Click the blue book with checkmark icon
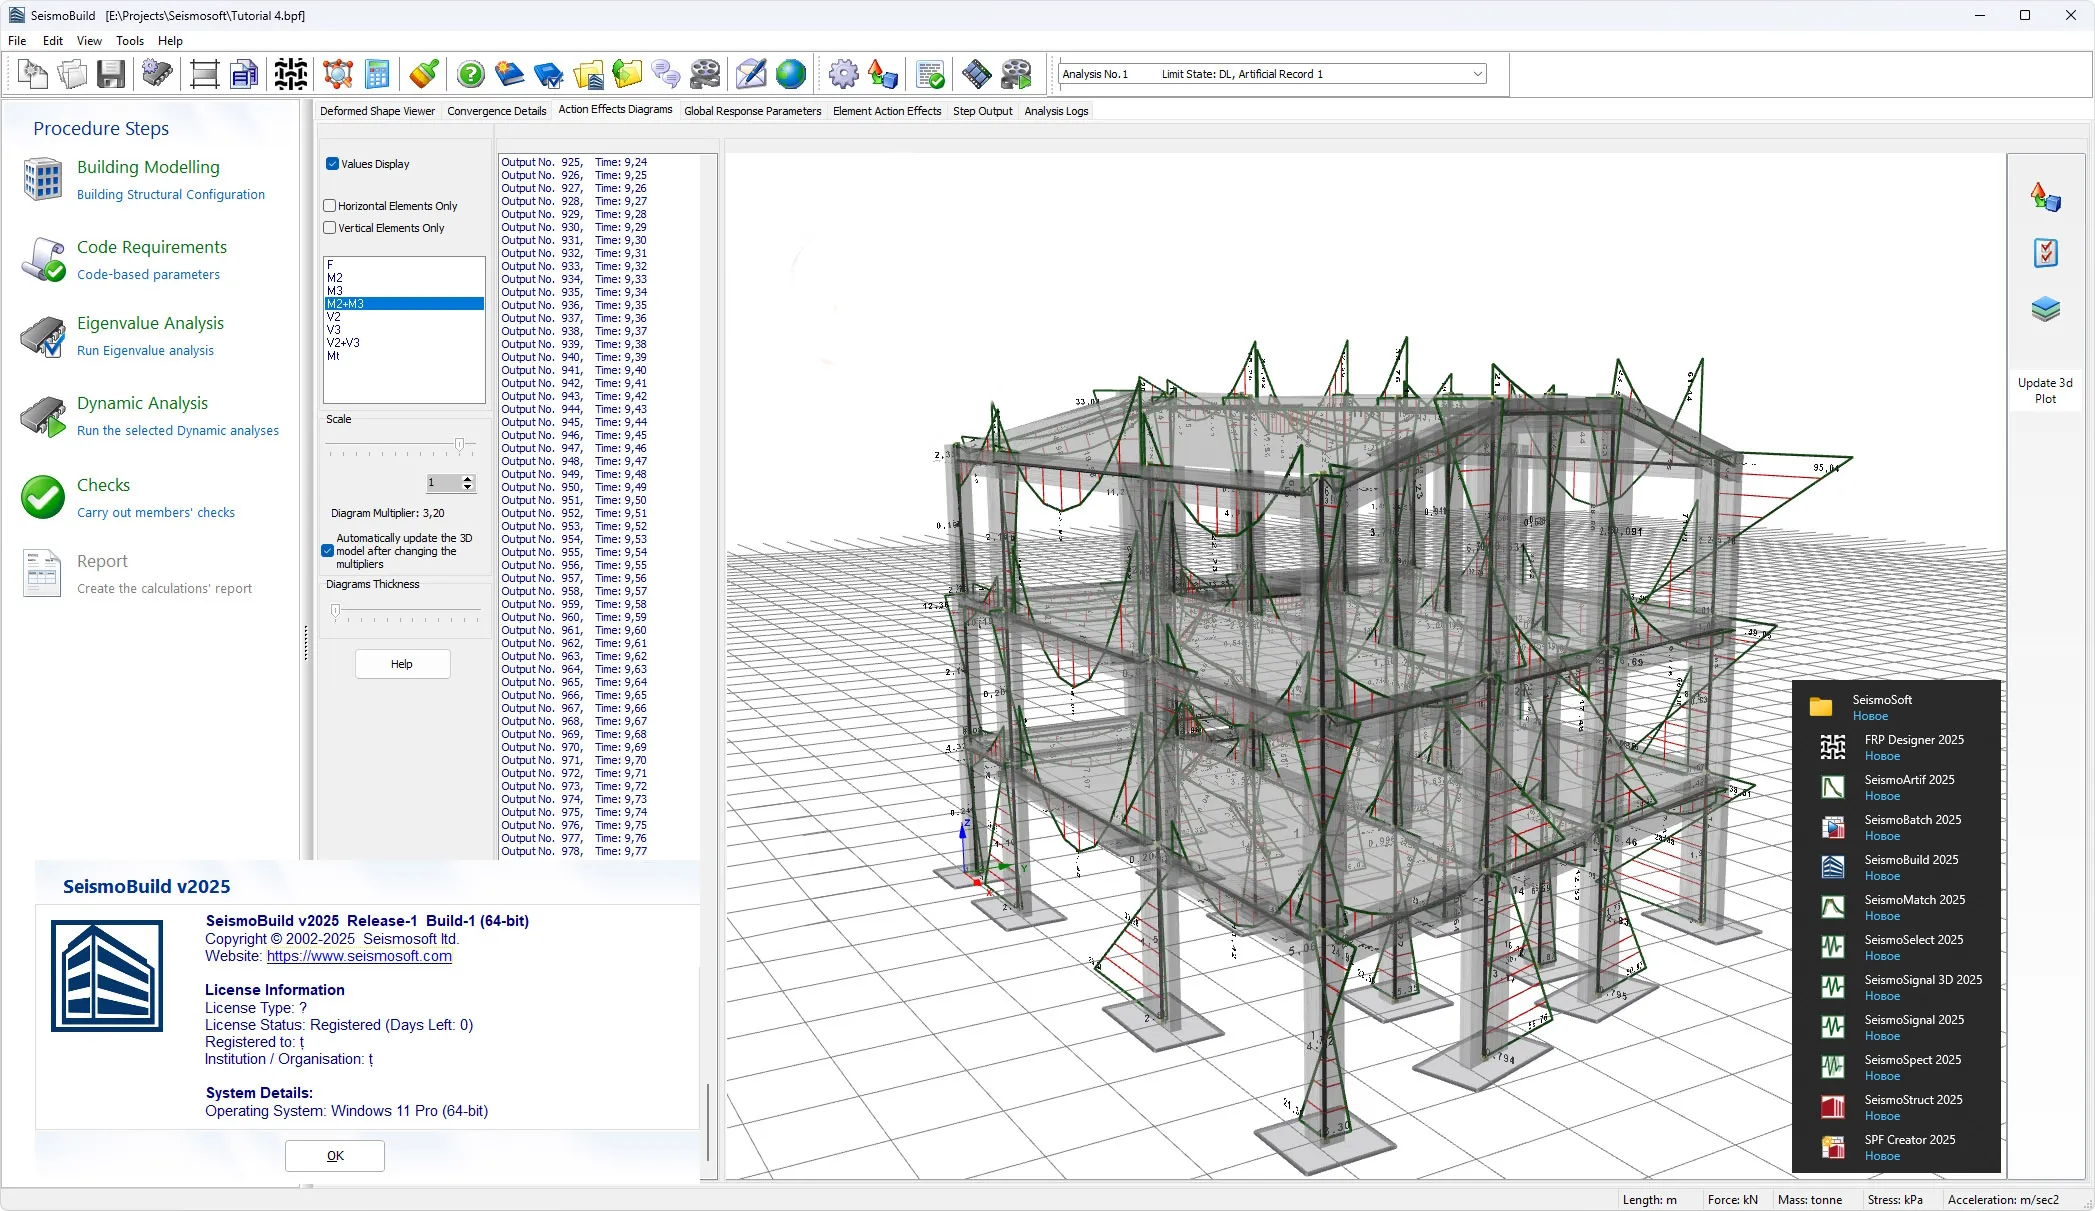 click(x=549, y=74)
